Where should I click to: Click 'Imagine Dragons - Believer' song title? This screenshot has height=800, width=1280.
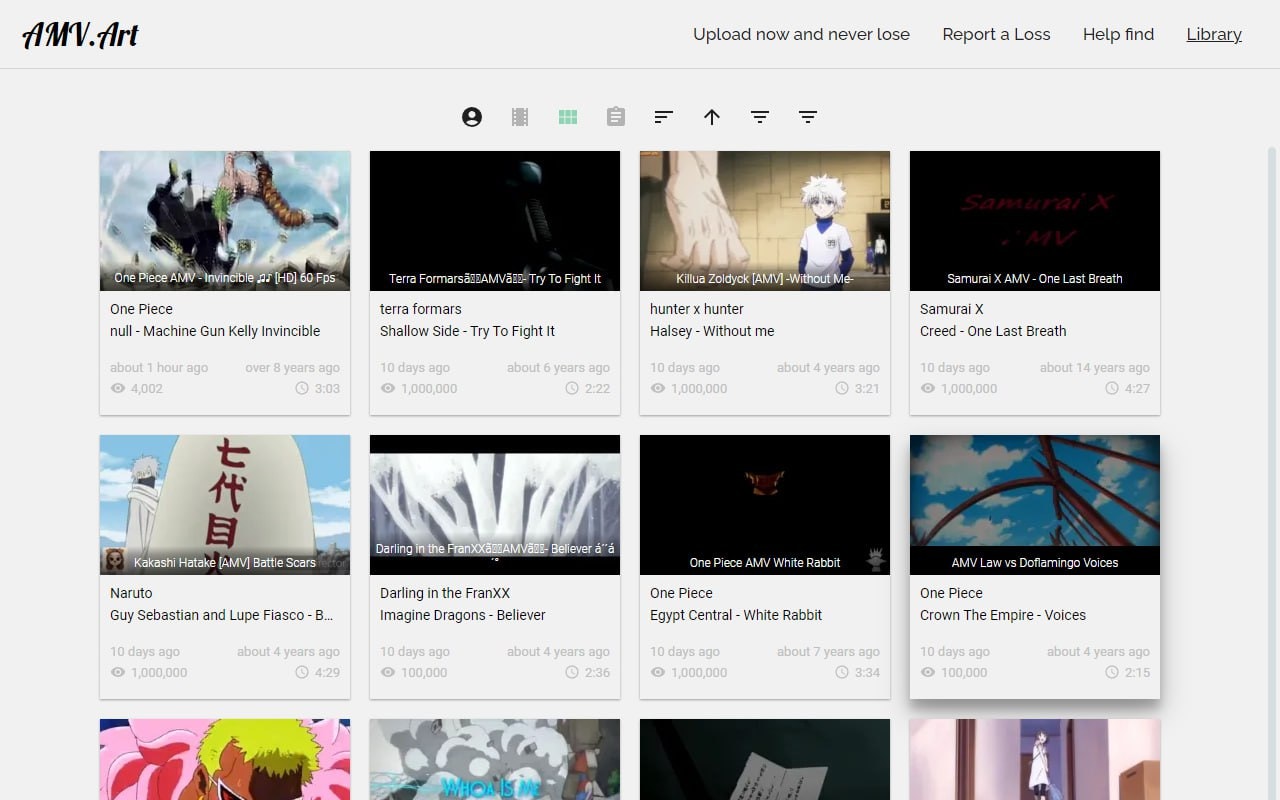click(463, 615)
